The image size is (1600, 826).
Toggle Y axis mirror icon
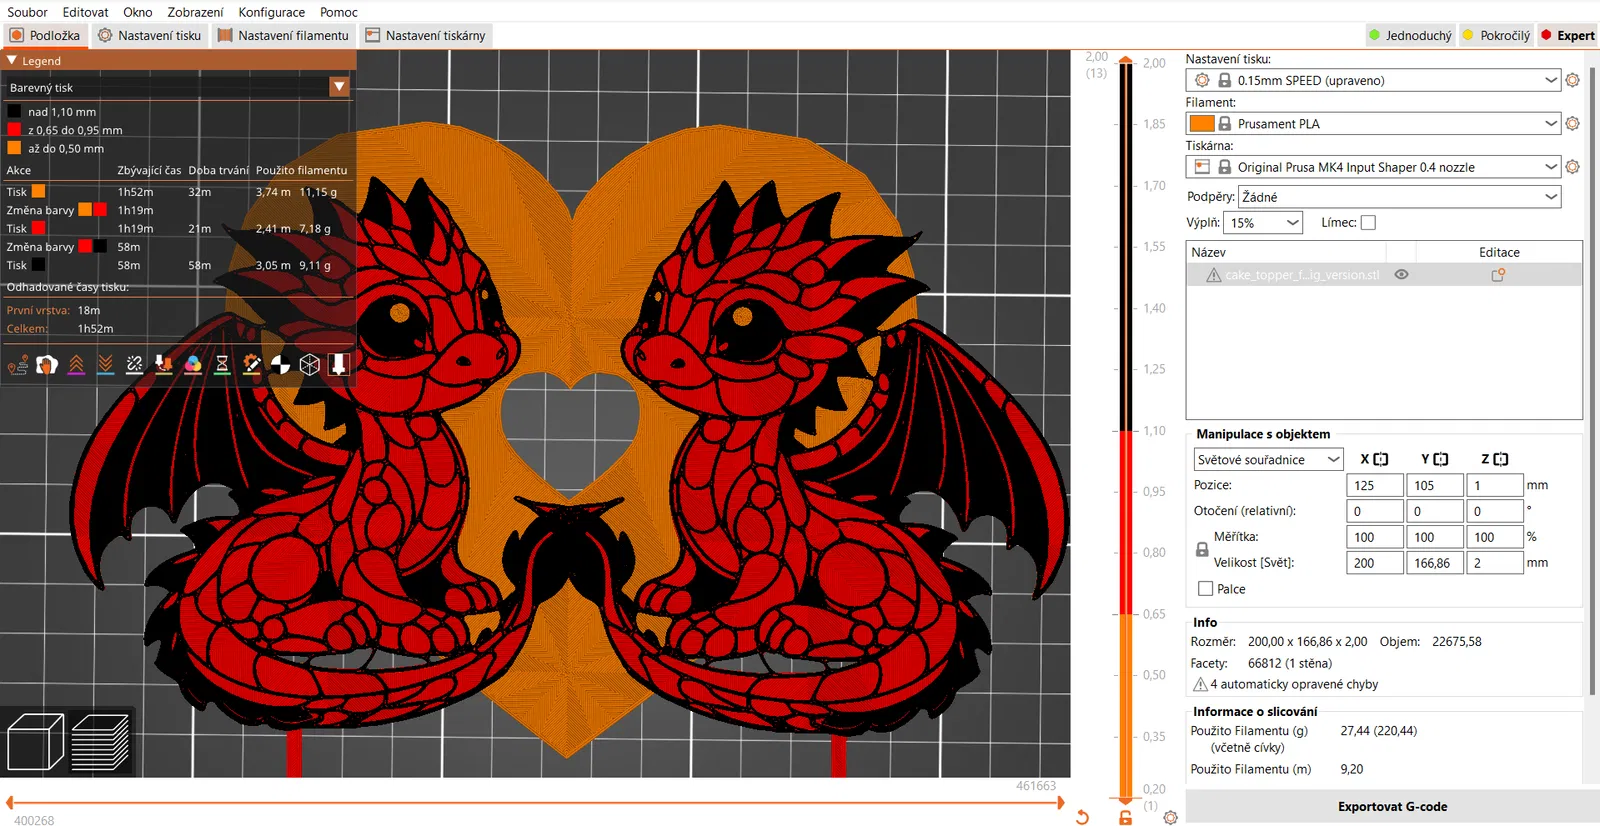1441,459
